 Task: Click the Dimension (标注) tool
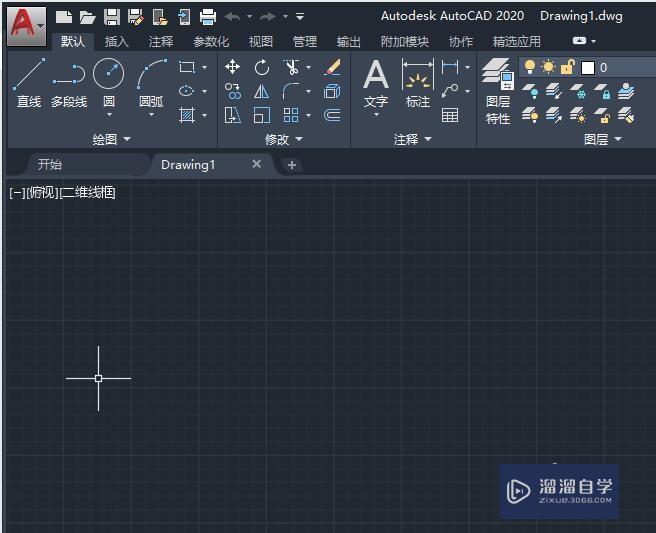[x=418, y=83]
